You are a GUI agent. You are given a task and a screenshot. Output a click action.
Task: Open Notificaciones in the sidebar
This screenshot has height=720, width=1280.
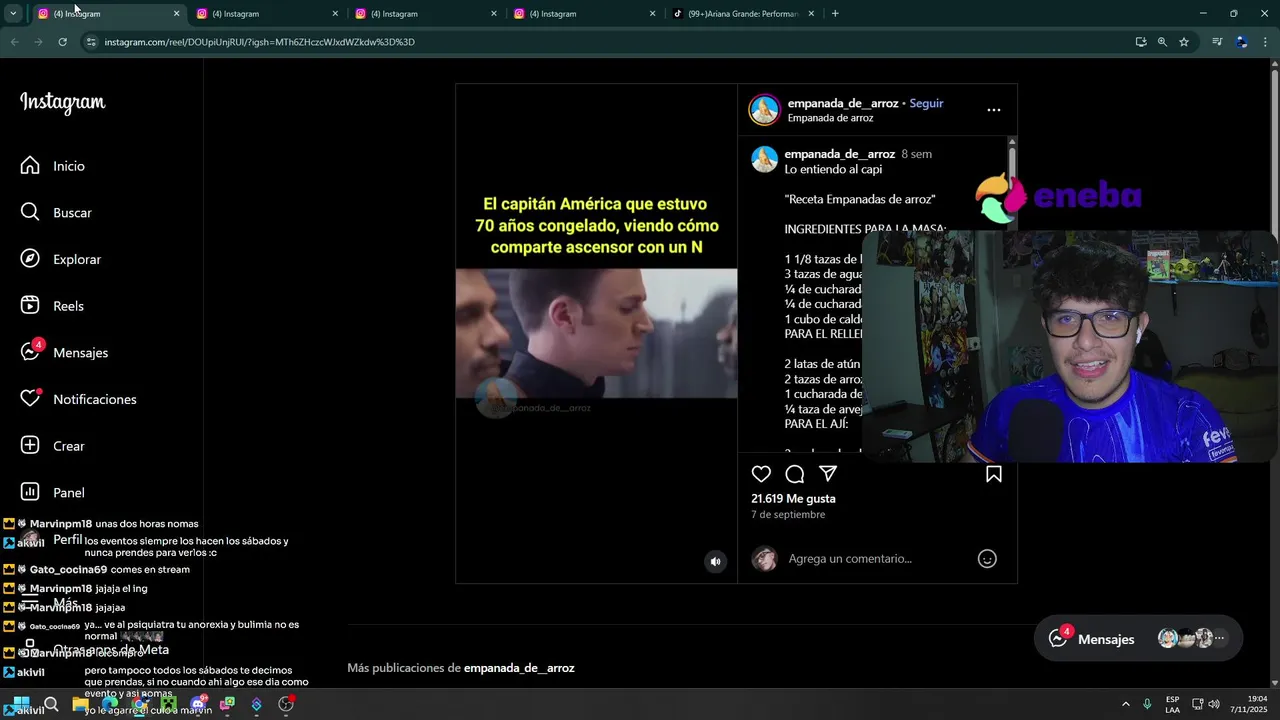[x=78, y=399]
